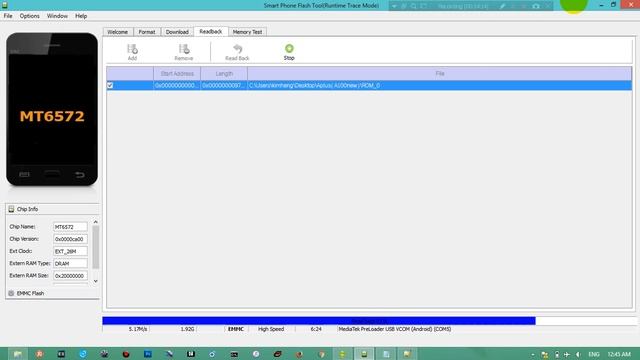Click the 5.17M/s transfer speed status
Image resolution: width=640 pixels, height=360 pixels.
click(138, 329)
